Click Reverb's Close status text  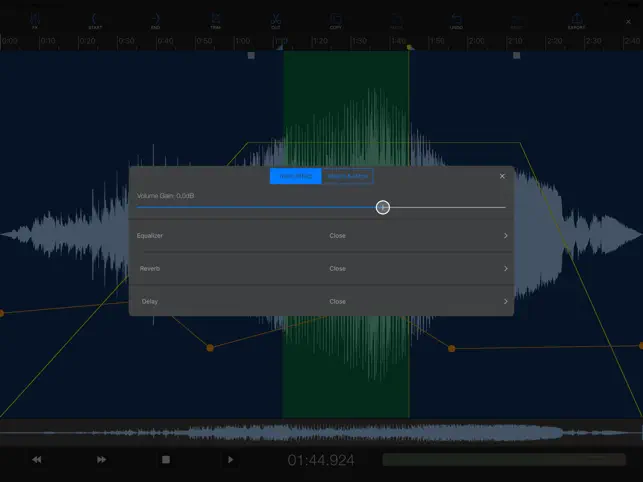coord(337,268)
